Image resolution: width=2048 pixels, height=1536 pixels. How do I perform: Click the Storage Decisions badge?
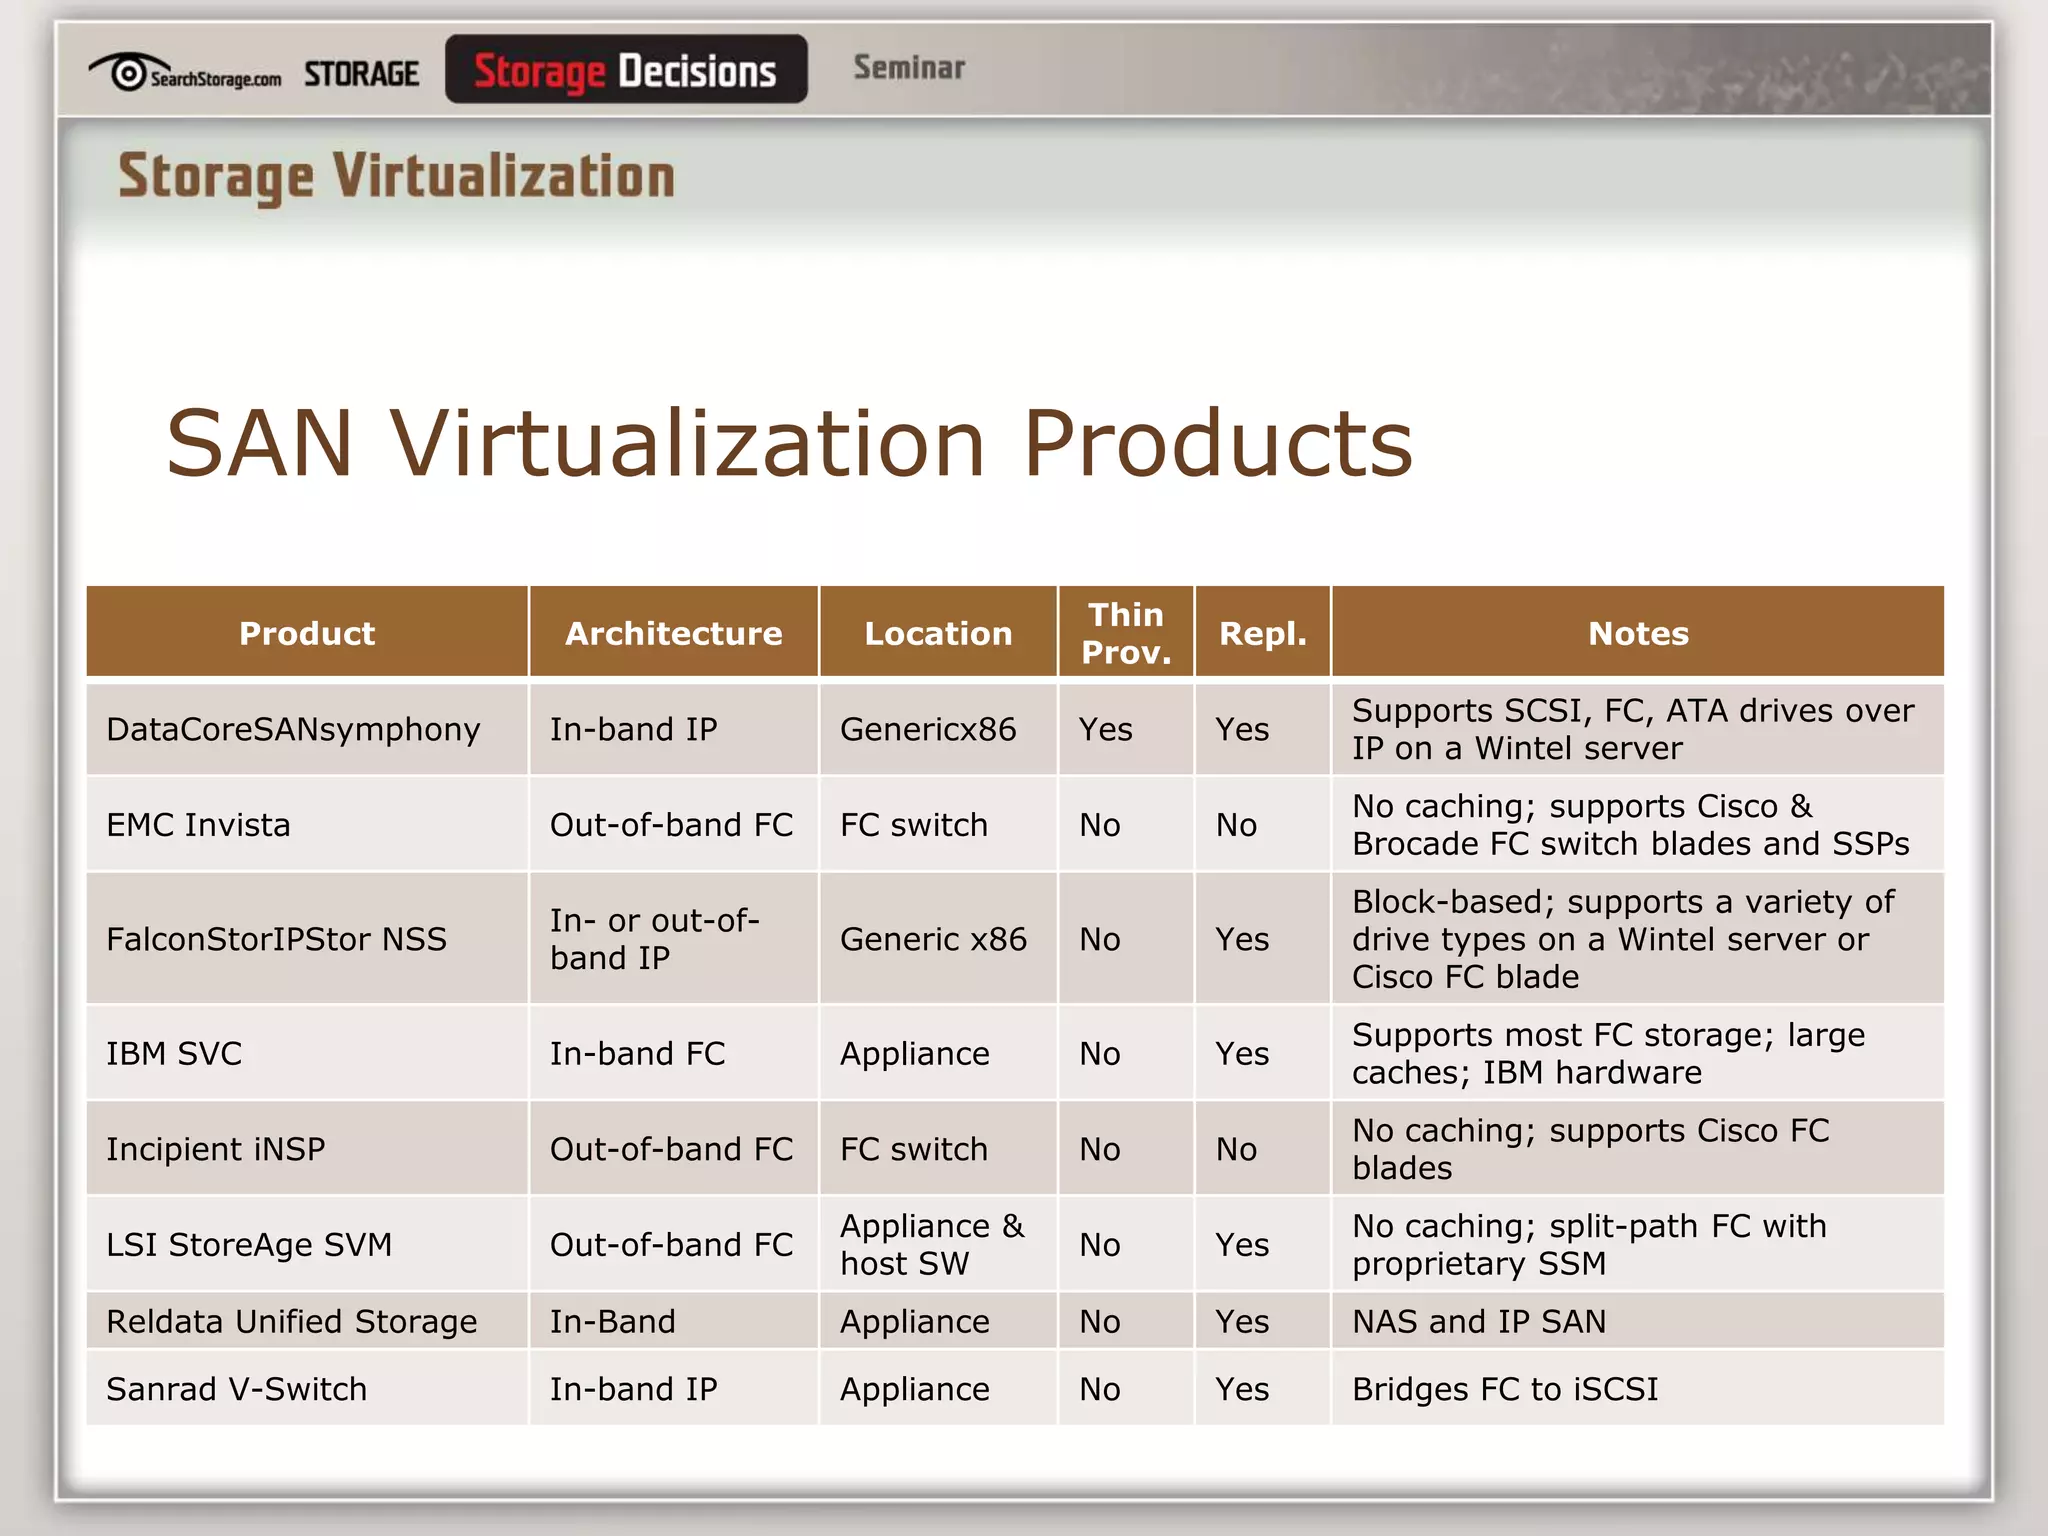[x=626, y=69]
